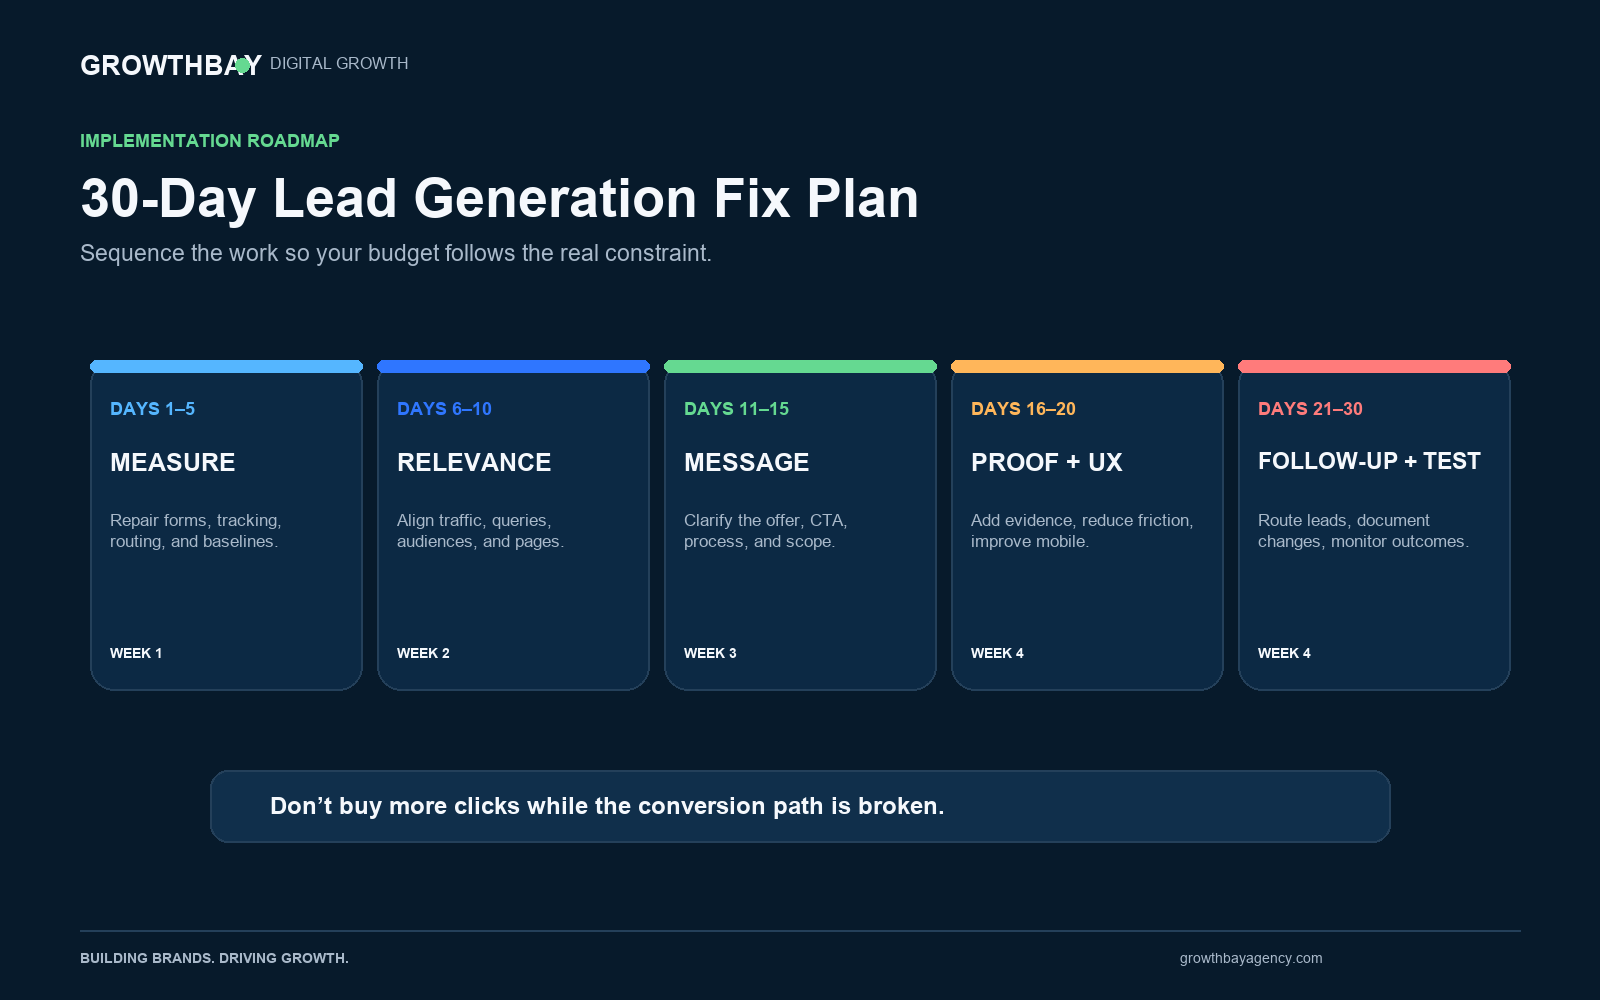This screenshot has width=1600, height=1000.
Task: Select the IMPLEMENTATION ROADMAP label
Action: [210, 141]
